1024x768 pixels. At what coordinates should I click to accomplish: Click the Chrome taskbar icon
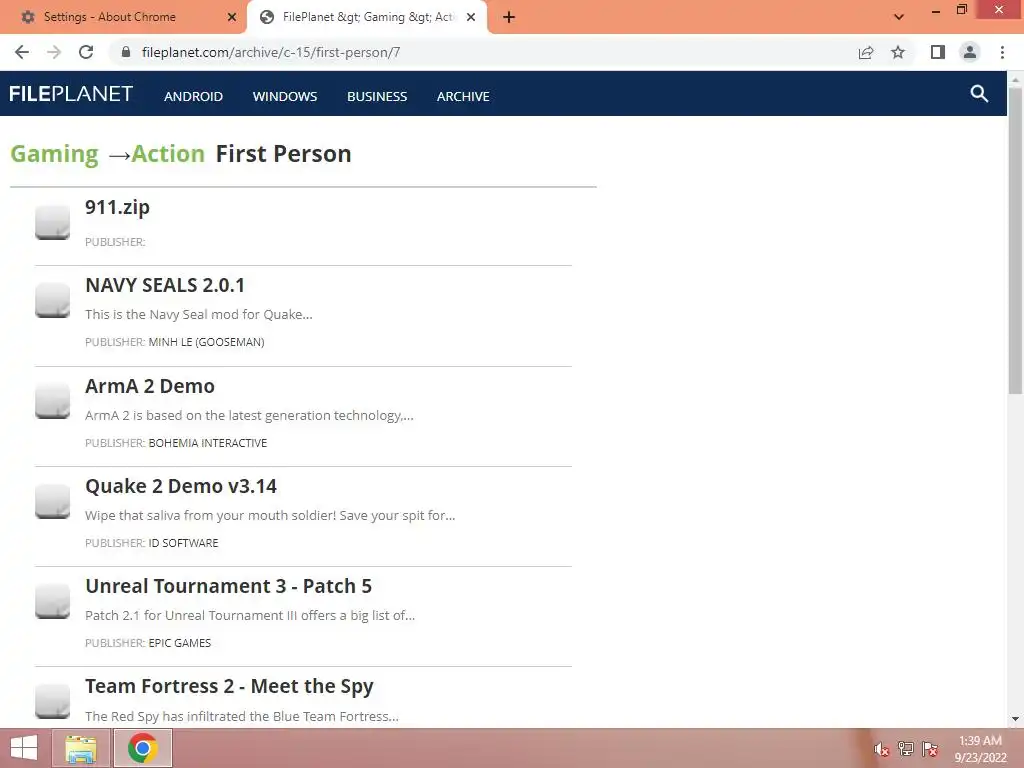[143, 748]
